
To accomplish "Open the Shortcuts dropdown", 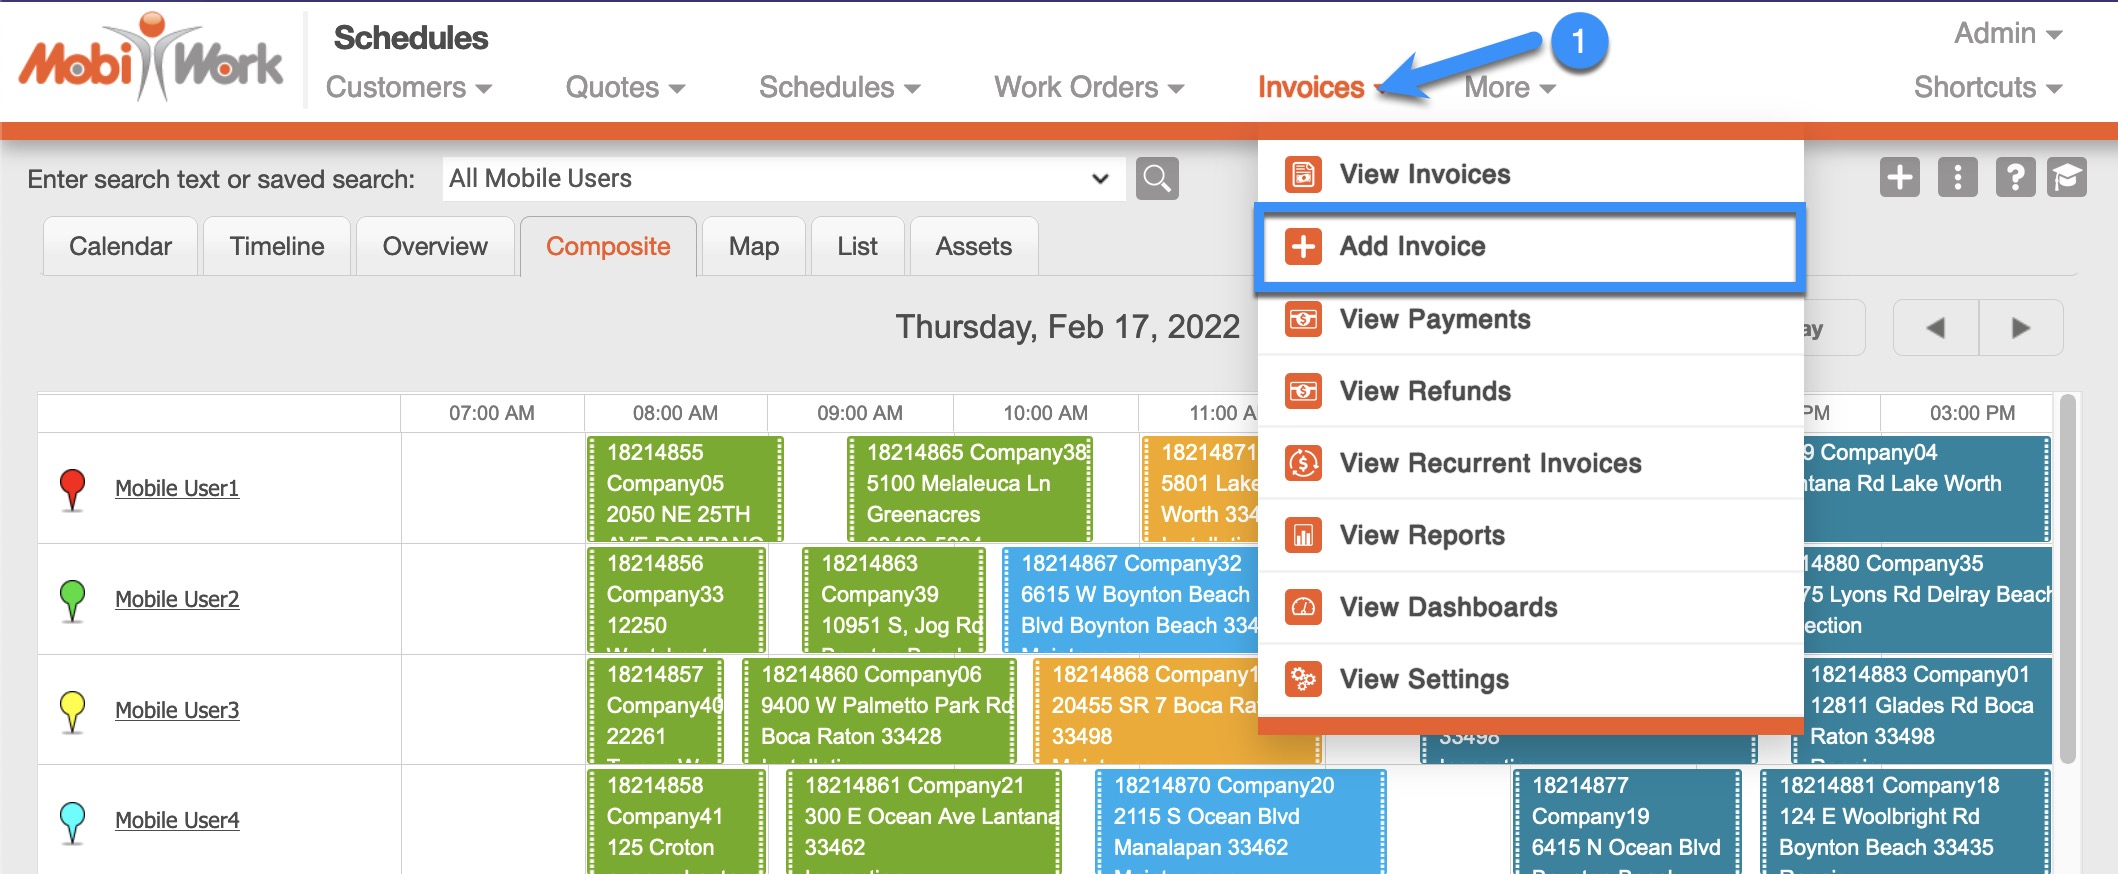I will 1987,88.
